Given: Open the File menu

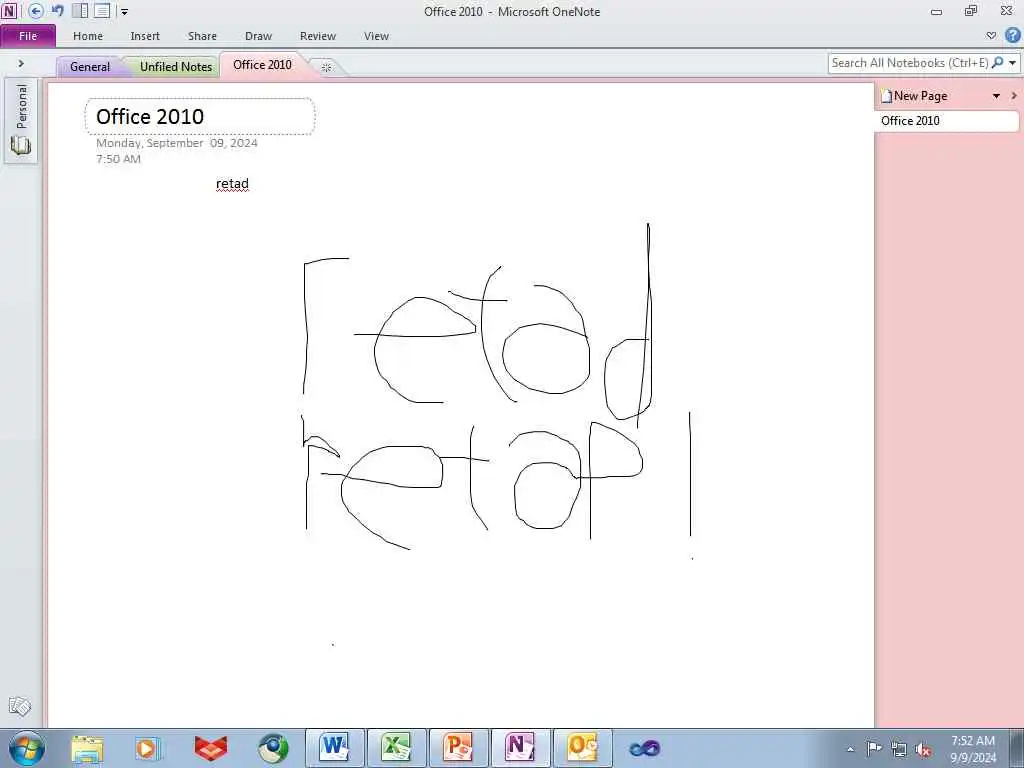Looking at the screenshot, I should click(x=28, y=36).
